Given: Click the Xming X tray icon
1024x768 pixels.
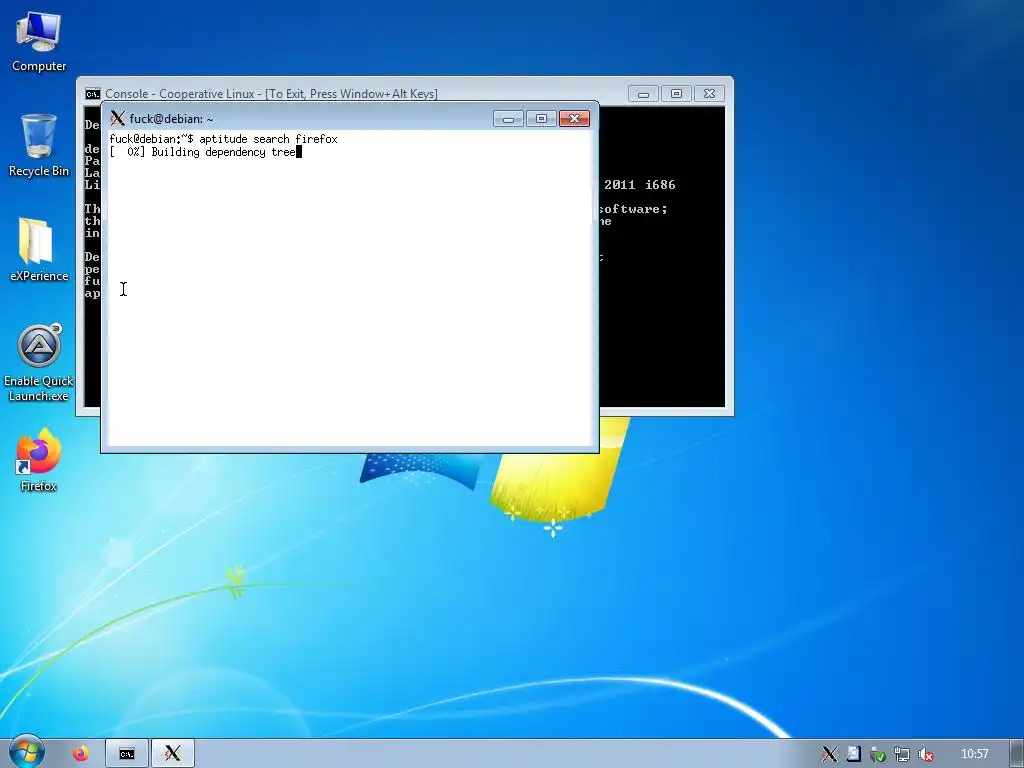Looking at the screenshot, I should 829,754.
